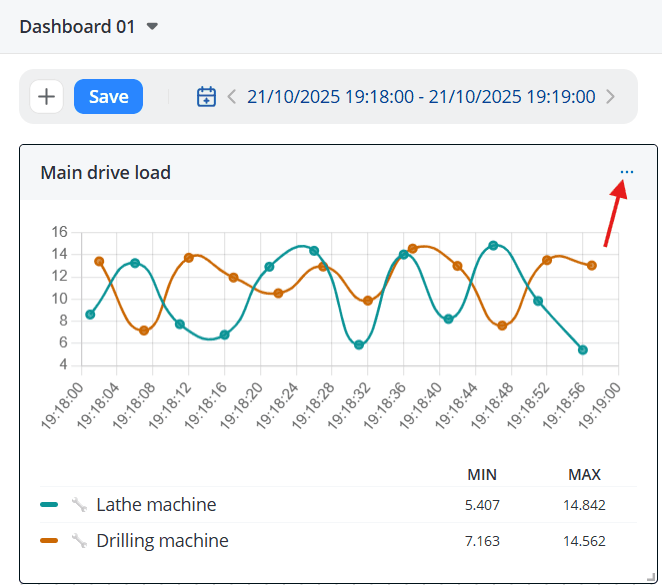Click the Main drive load widget title
The image size is (662, 588).
pos(106,173)
